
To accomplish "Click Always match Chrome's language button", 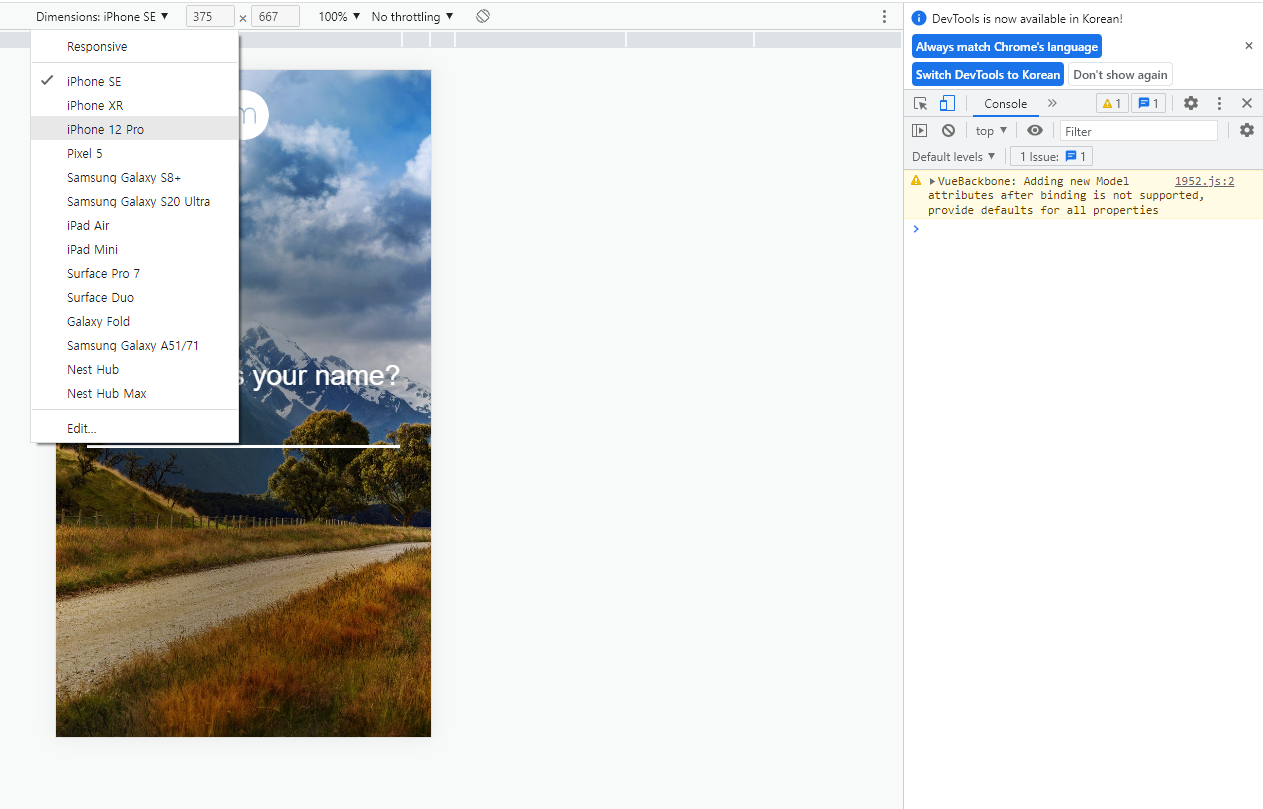I will (x=1007, y=47).
